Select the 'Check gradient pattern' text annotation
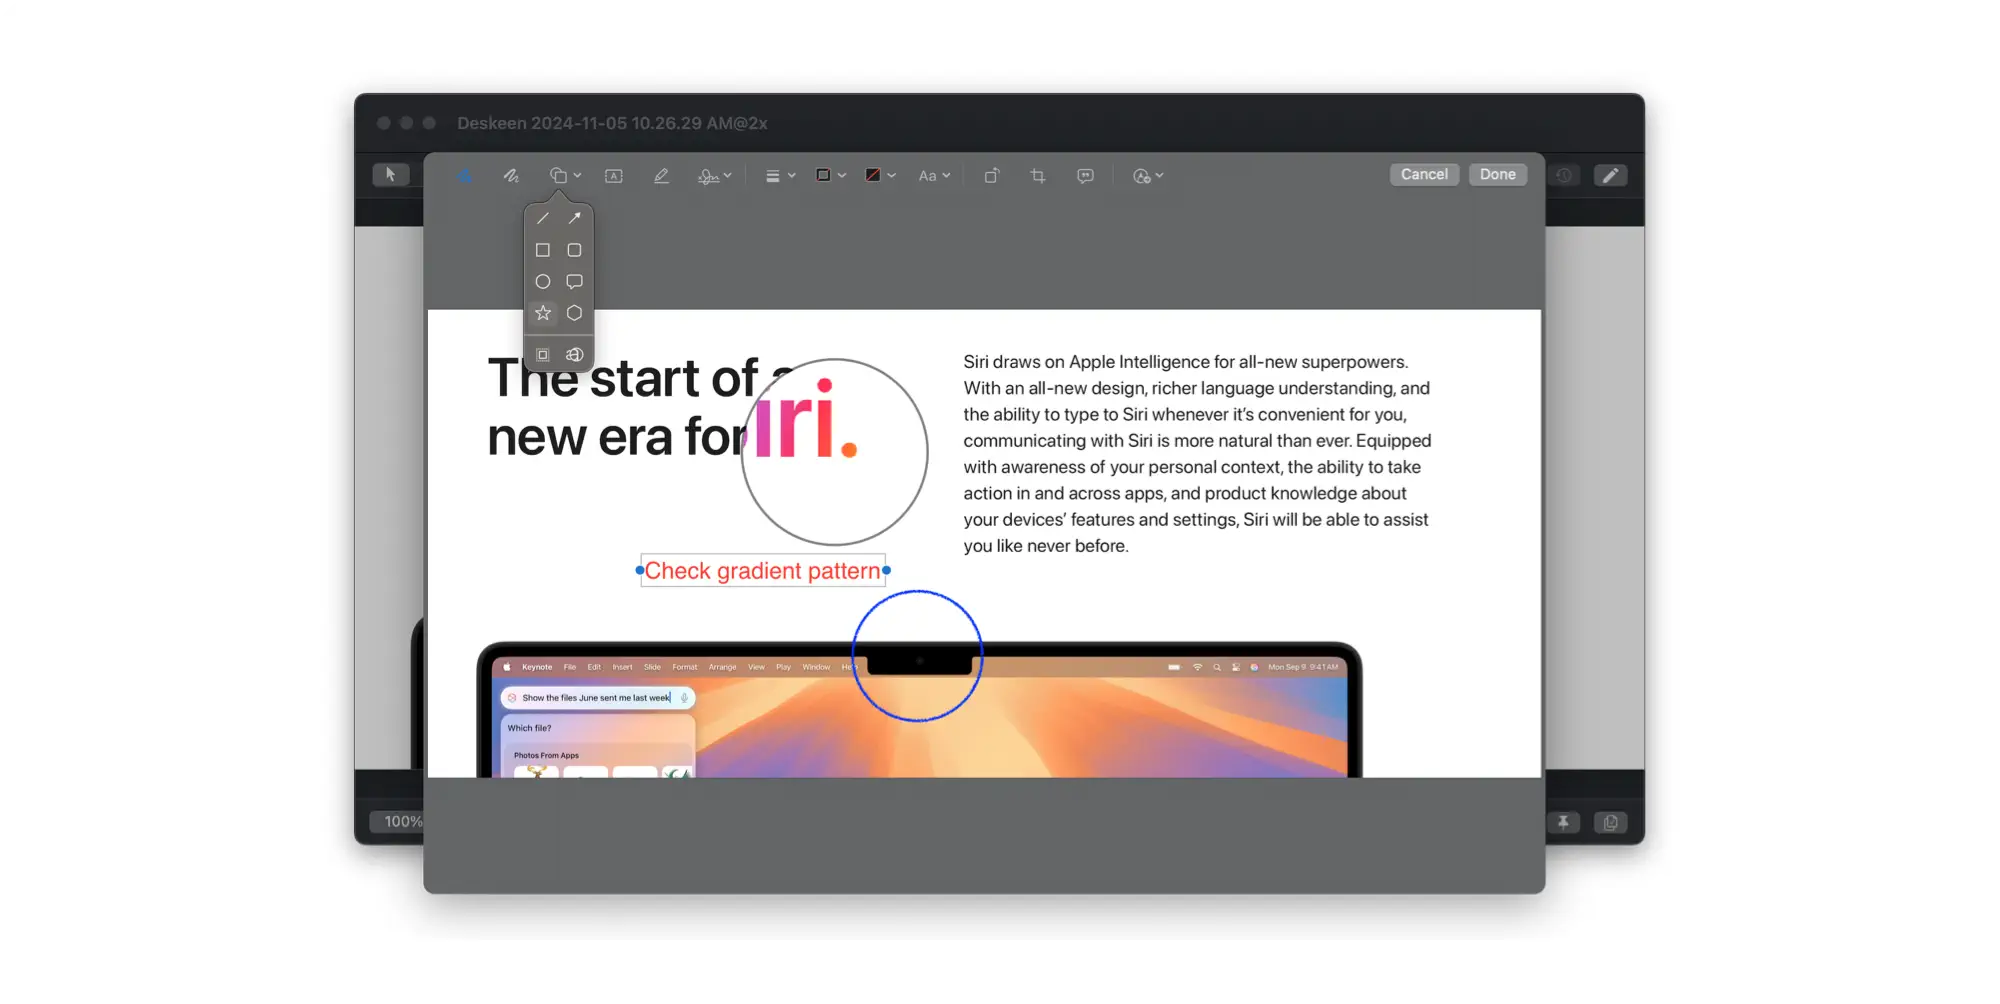This screenshot has width=2000, height=1004. 763,571
